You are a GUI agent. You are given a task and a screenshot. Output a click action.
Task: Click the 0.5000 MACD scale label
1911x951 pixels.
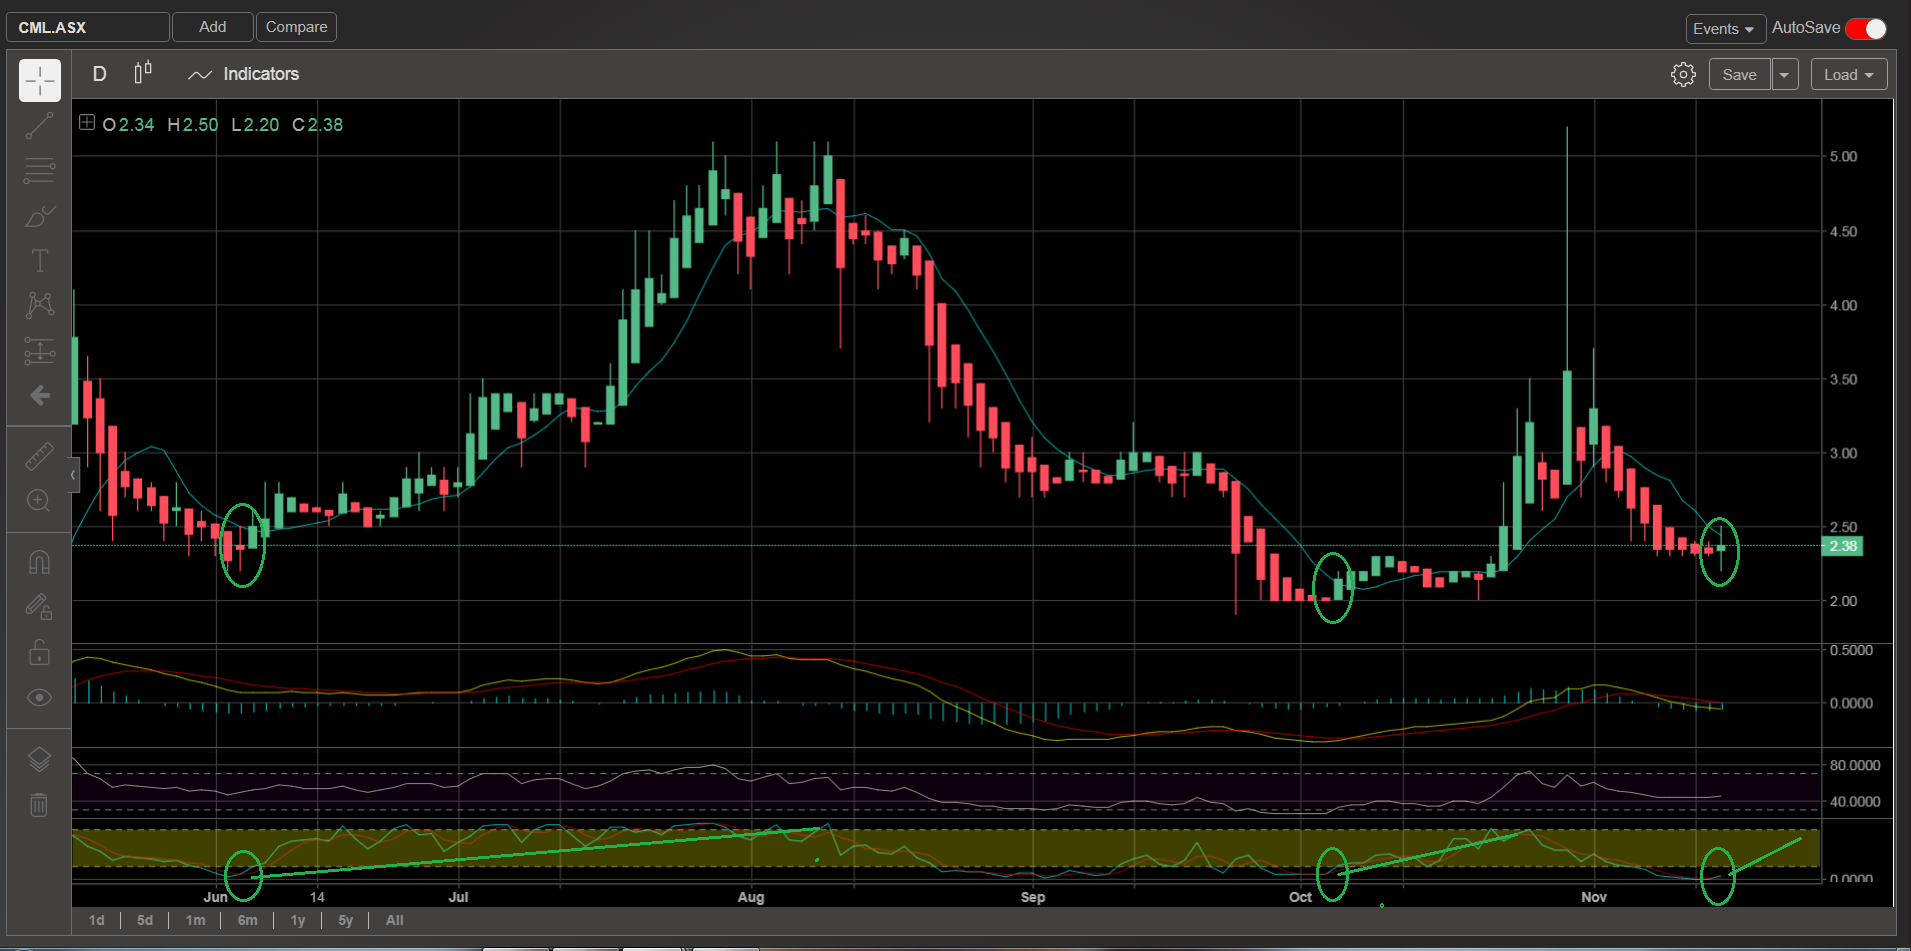click(x=1851, y=650)
